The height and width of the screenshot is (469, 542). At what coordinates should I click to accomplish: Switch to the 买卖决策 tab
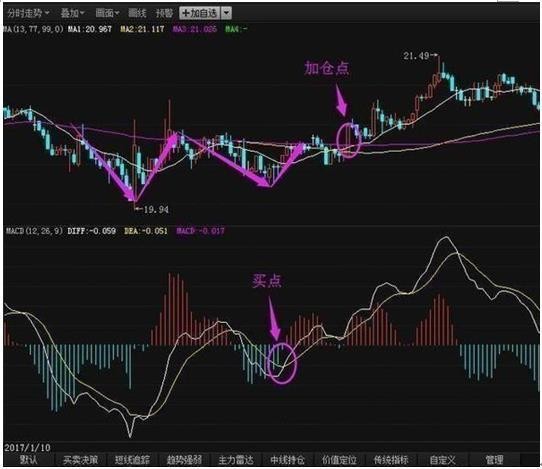pos(80,460)
